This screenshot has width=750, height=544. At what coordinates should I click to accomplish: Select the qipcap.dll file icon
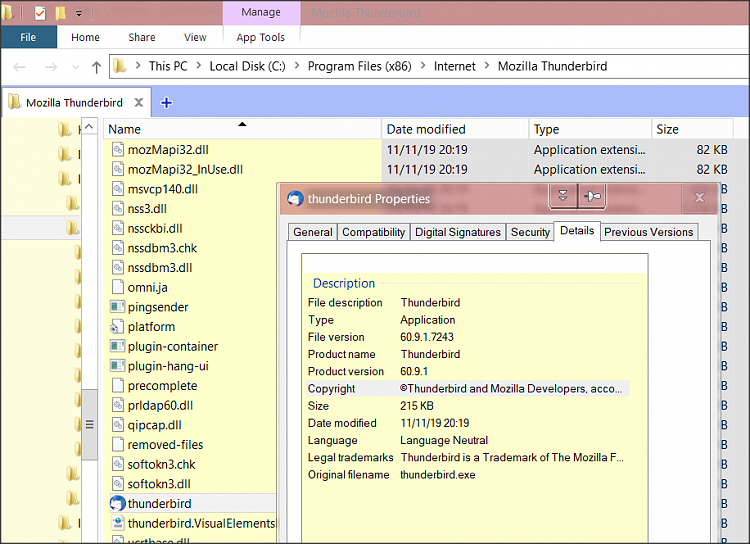pos(118,424)
